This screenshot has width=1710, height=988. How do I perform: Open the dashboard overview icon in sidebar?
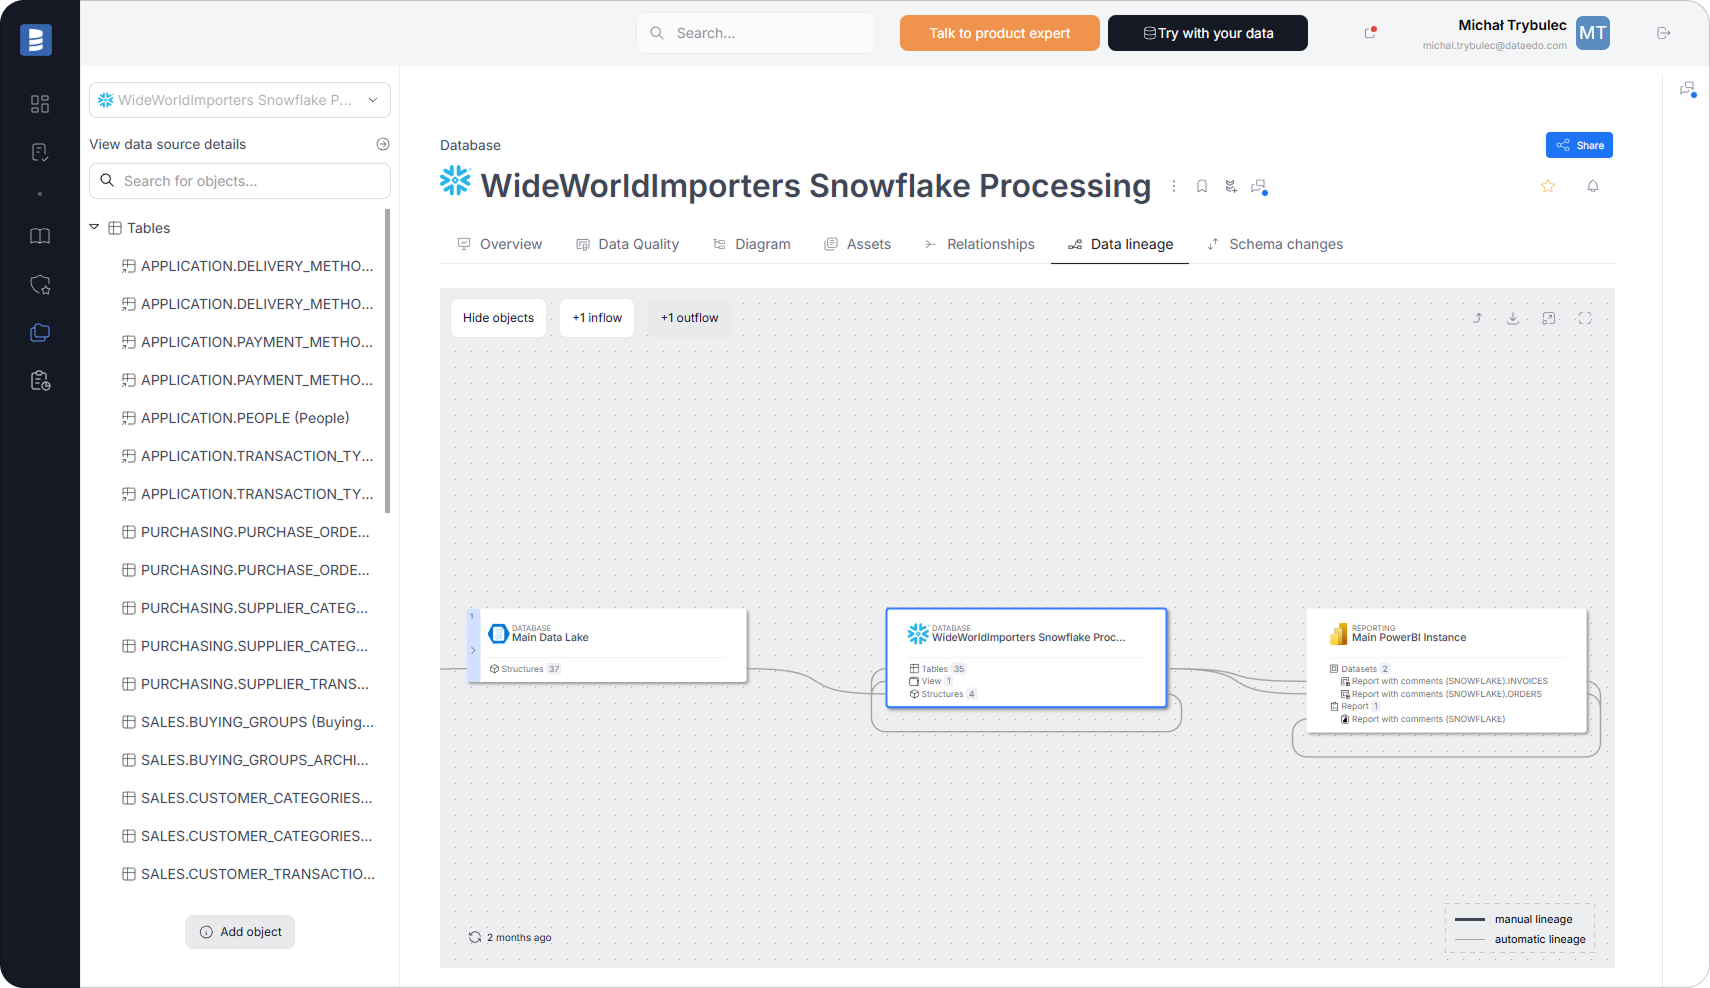[40, 103]
